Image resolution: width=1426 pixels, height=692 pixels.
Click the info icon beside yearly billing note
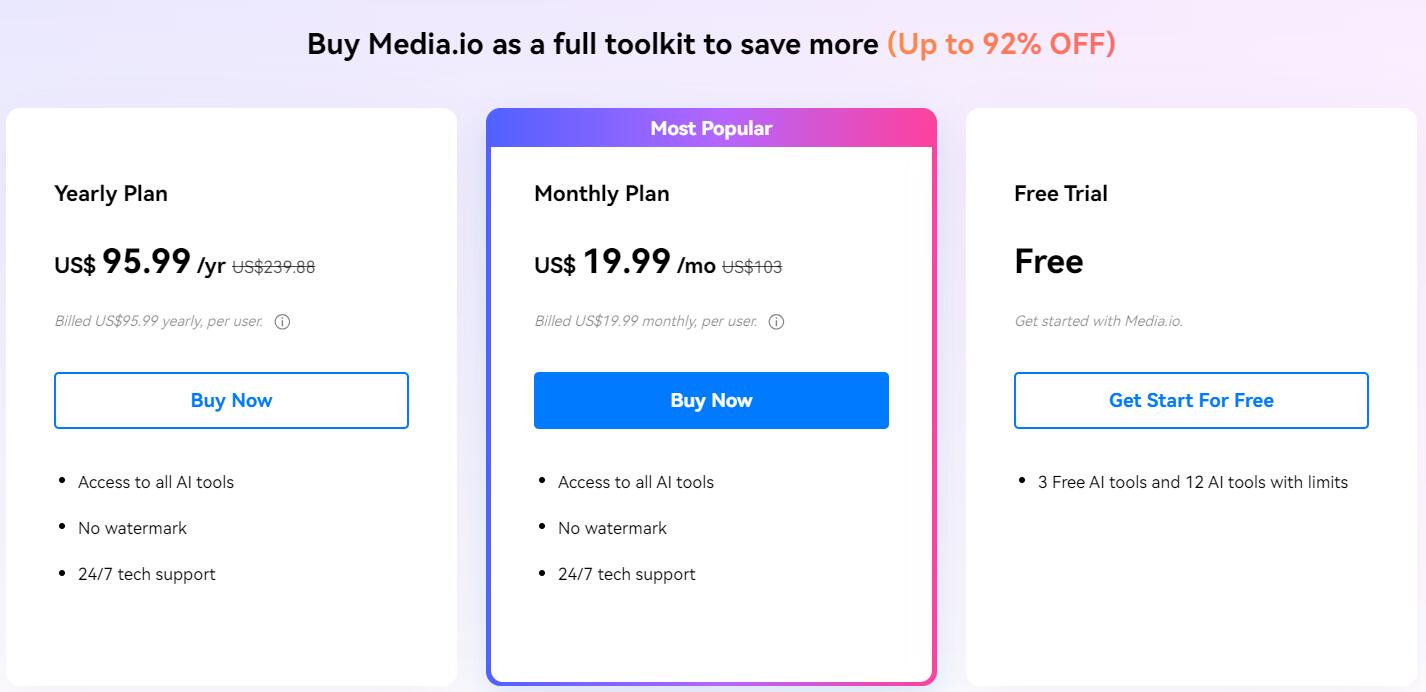(x=282, y=322)
